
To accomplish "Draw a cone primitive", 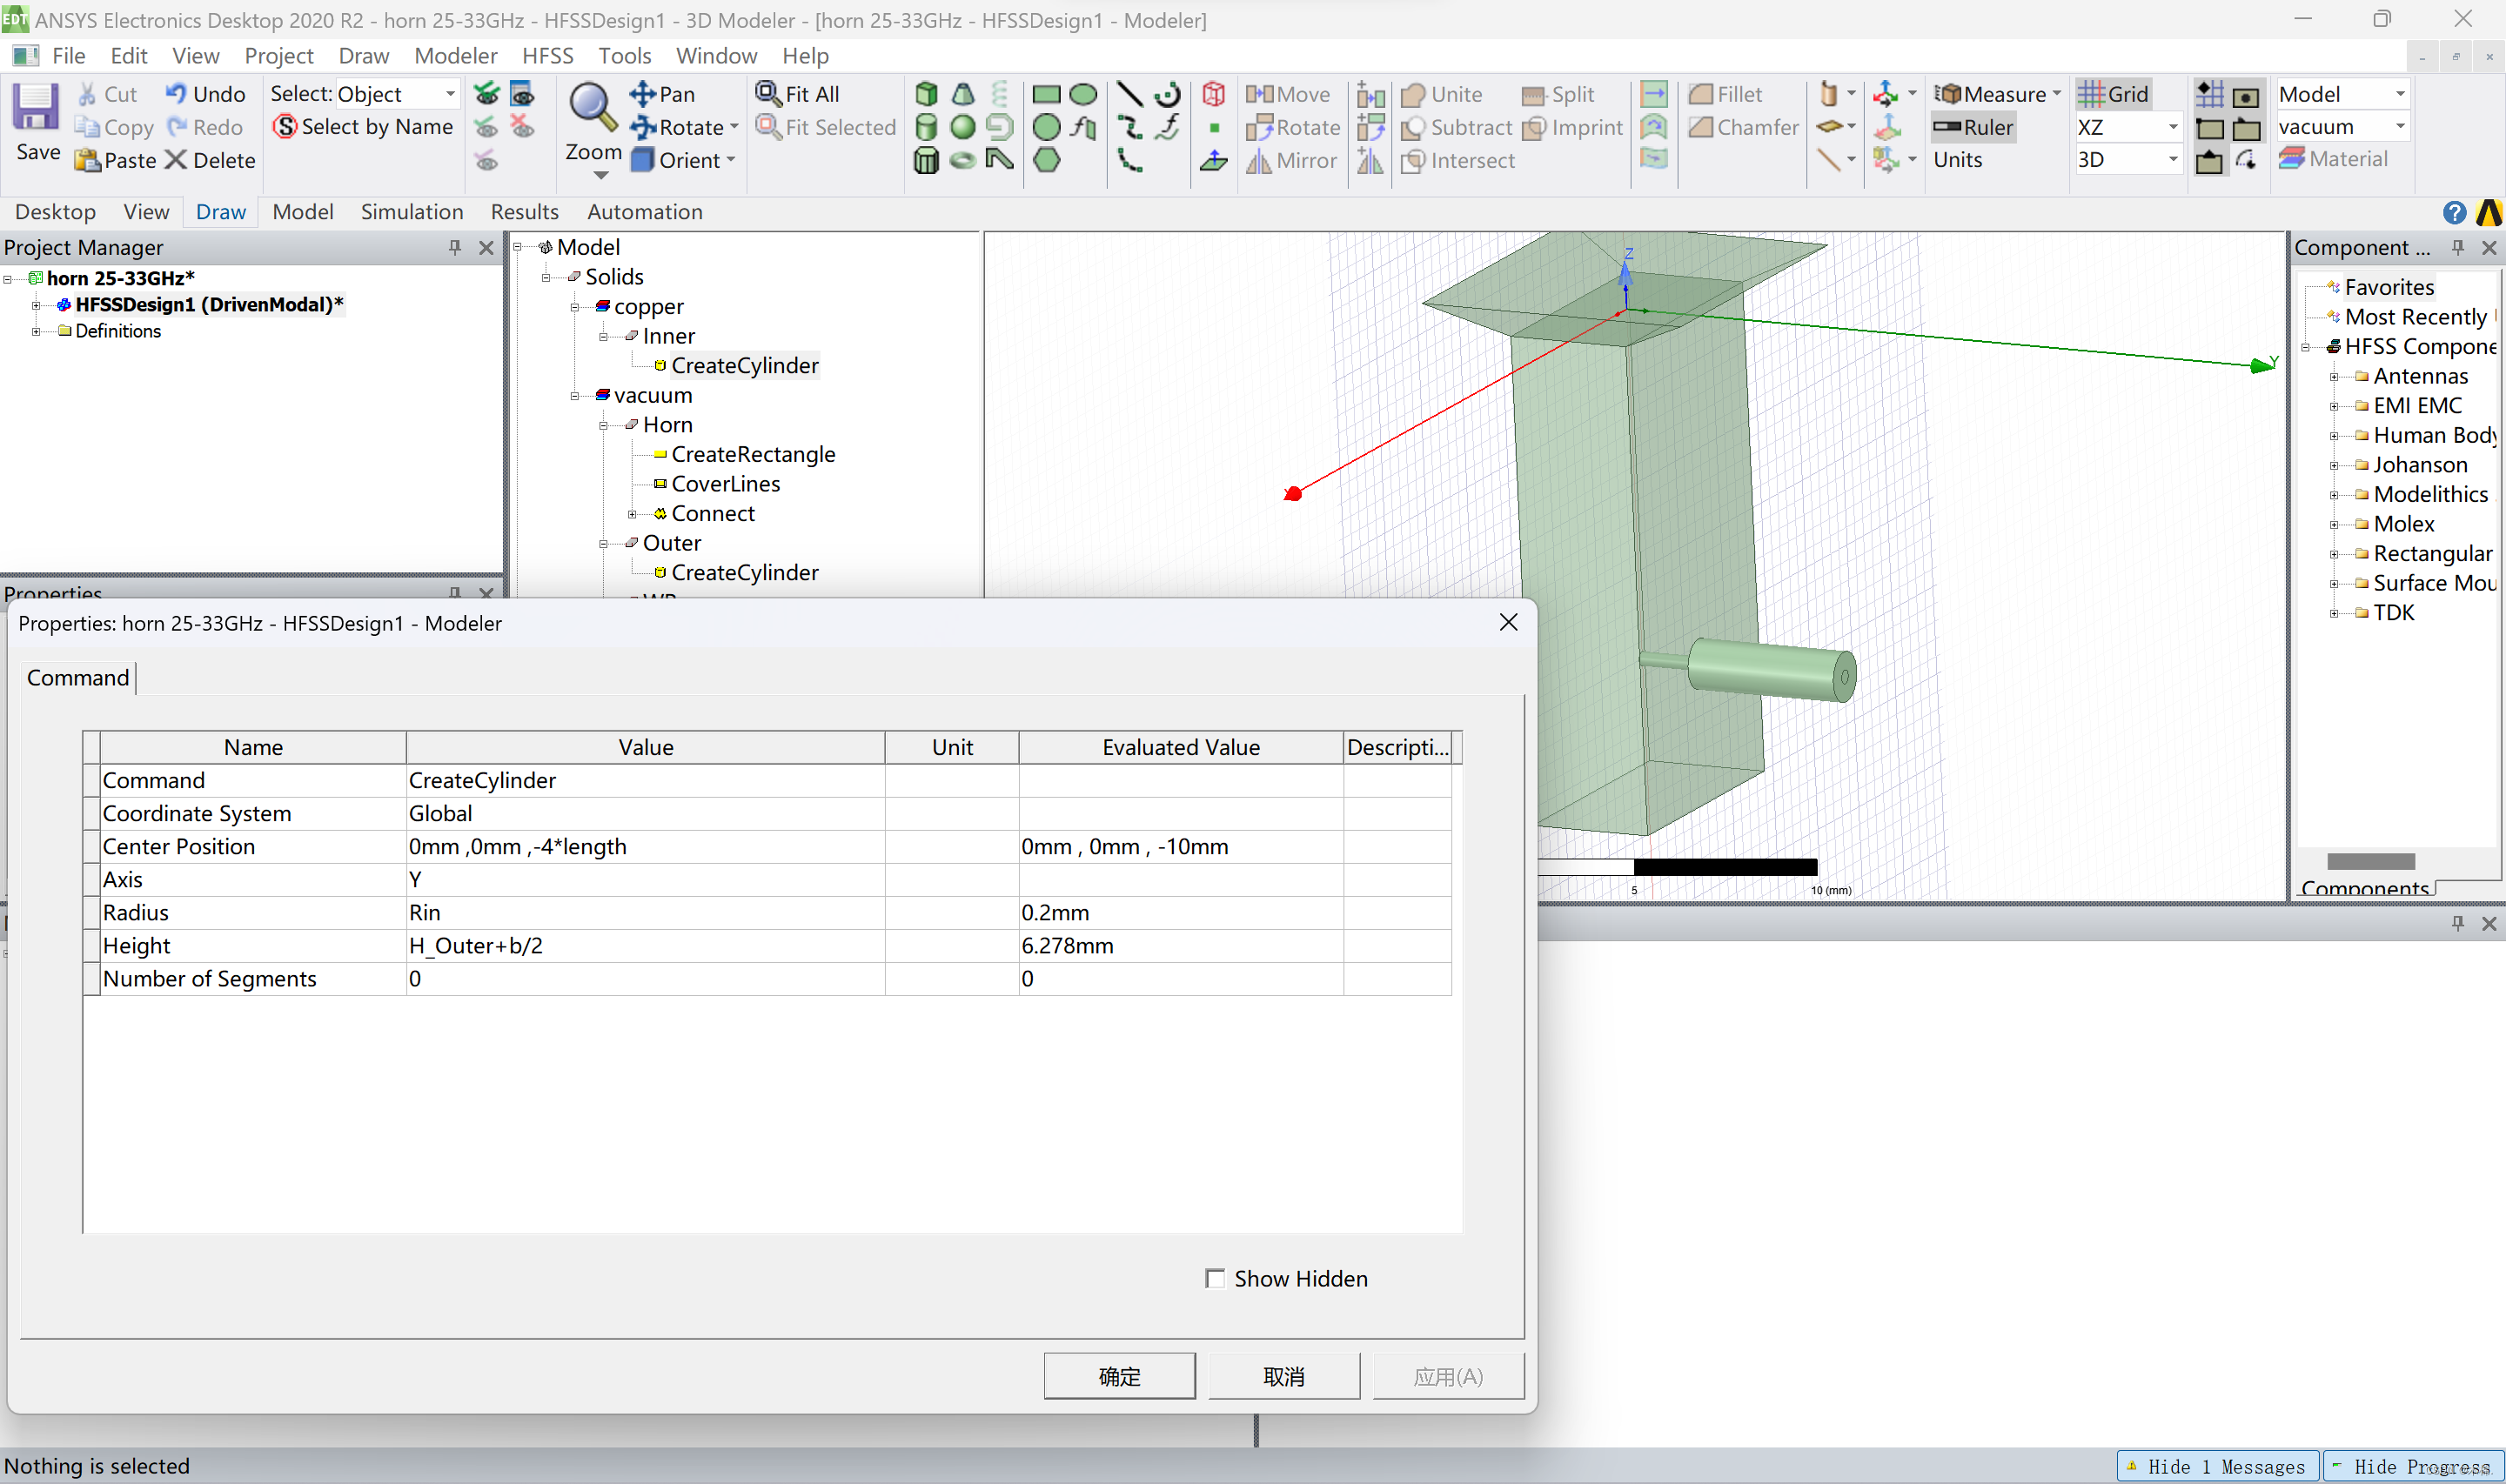I will (x=963, y=94).
